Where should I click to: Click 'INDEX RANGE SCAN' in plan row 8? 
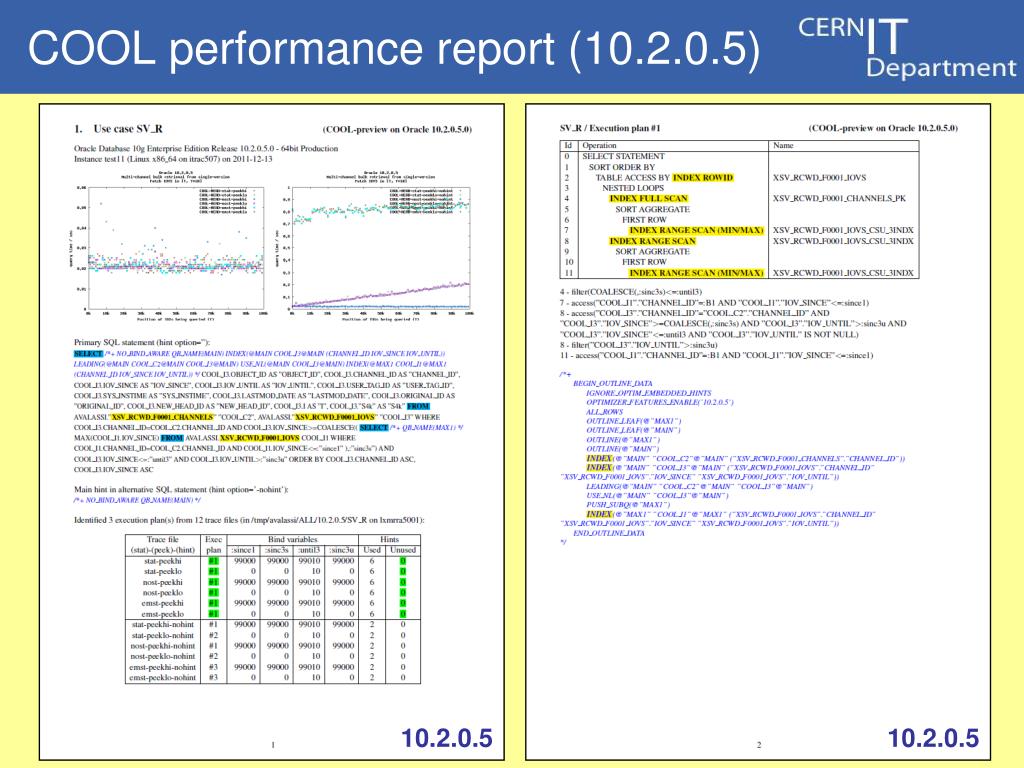(652, 241)
